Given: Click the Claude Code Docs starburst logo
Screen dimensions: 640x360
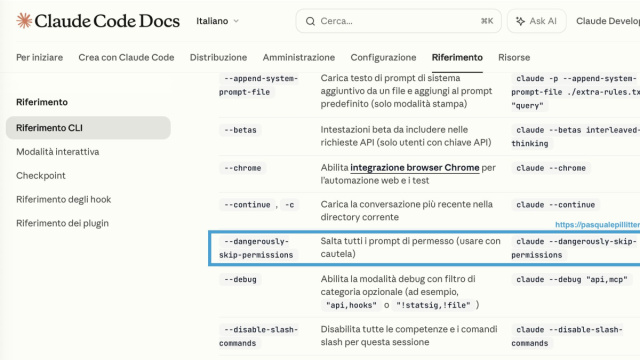Looking at the screenshot, I should pos(24,20).
